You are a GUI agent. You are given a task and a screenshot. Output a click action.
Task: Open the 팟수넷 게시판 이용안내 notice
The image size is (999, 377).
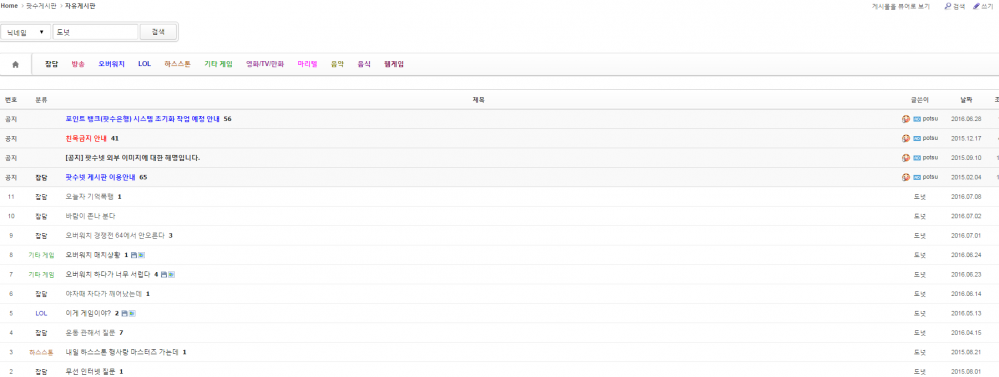point(100,177)
